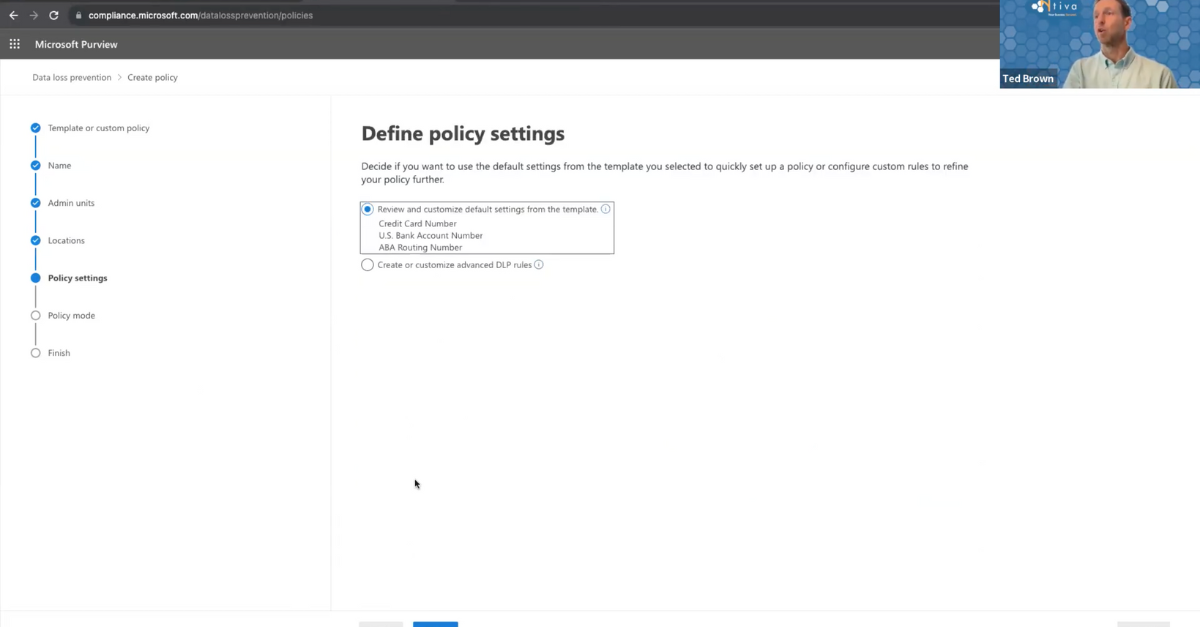
Task: Navigate to Data loss prevention breadcrumb
Action: 72,77
